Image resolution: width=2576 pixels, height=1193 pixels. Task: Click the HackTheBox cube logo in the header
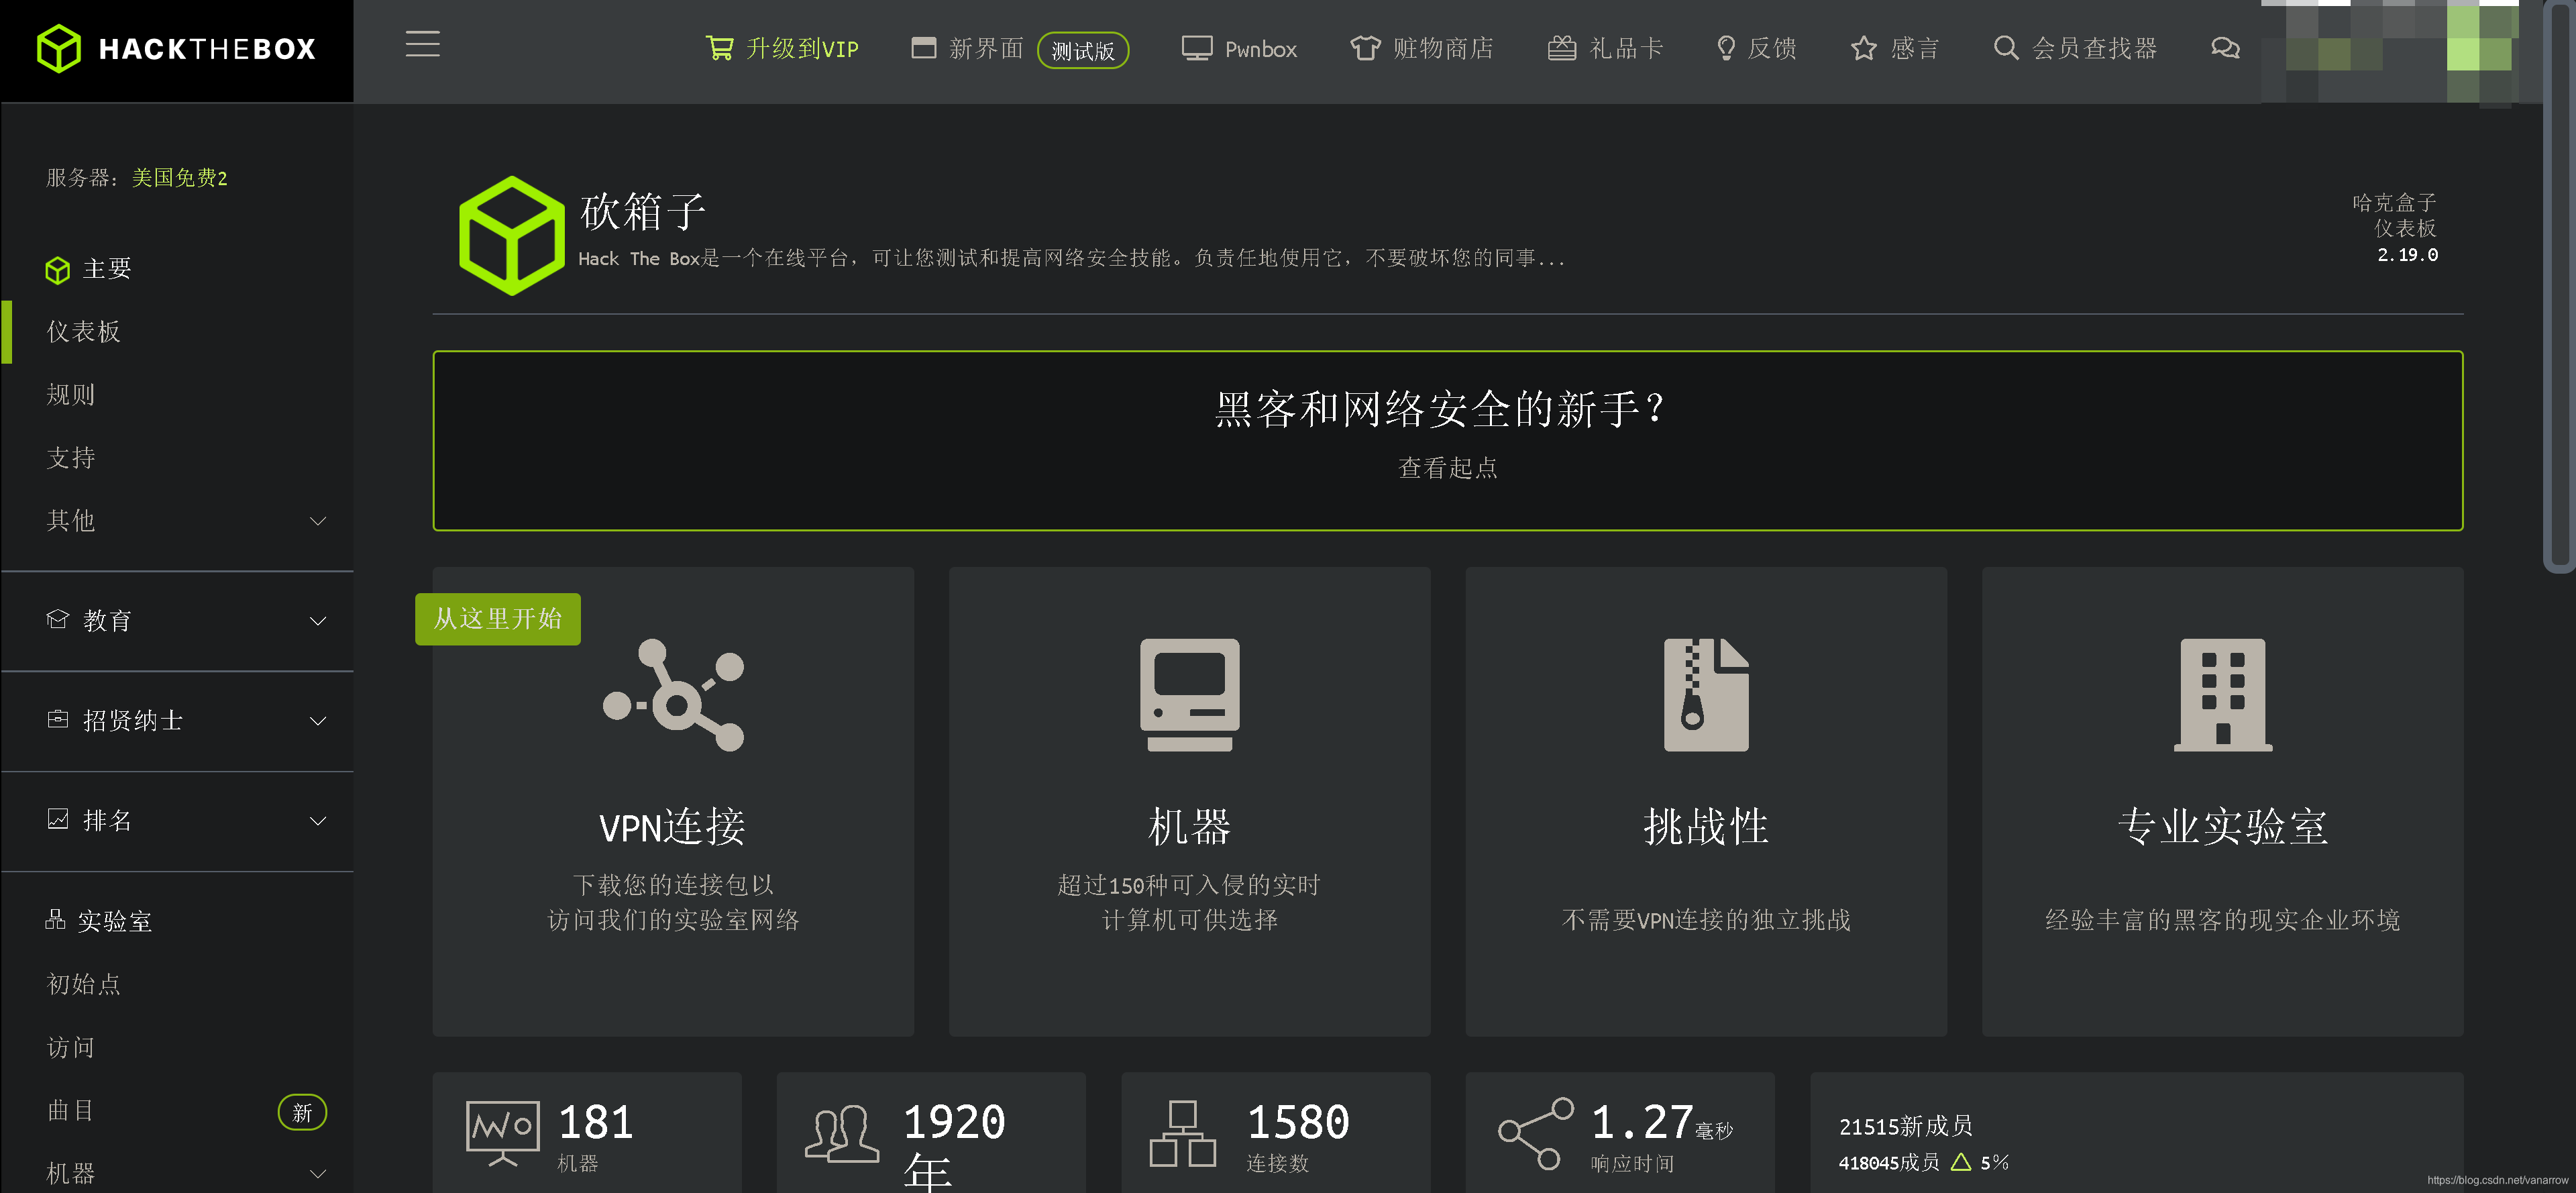coord(58,48)
